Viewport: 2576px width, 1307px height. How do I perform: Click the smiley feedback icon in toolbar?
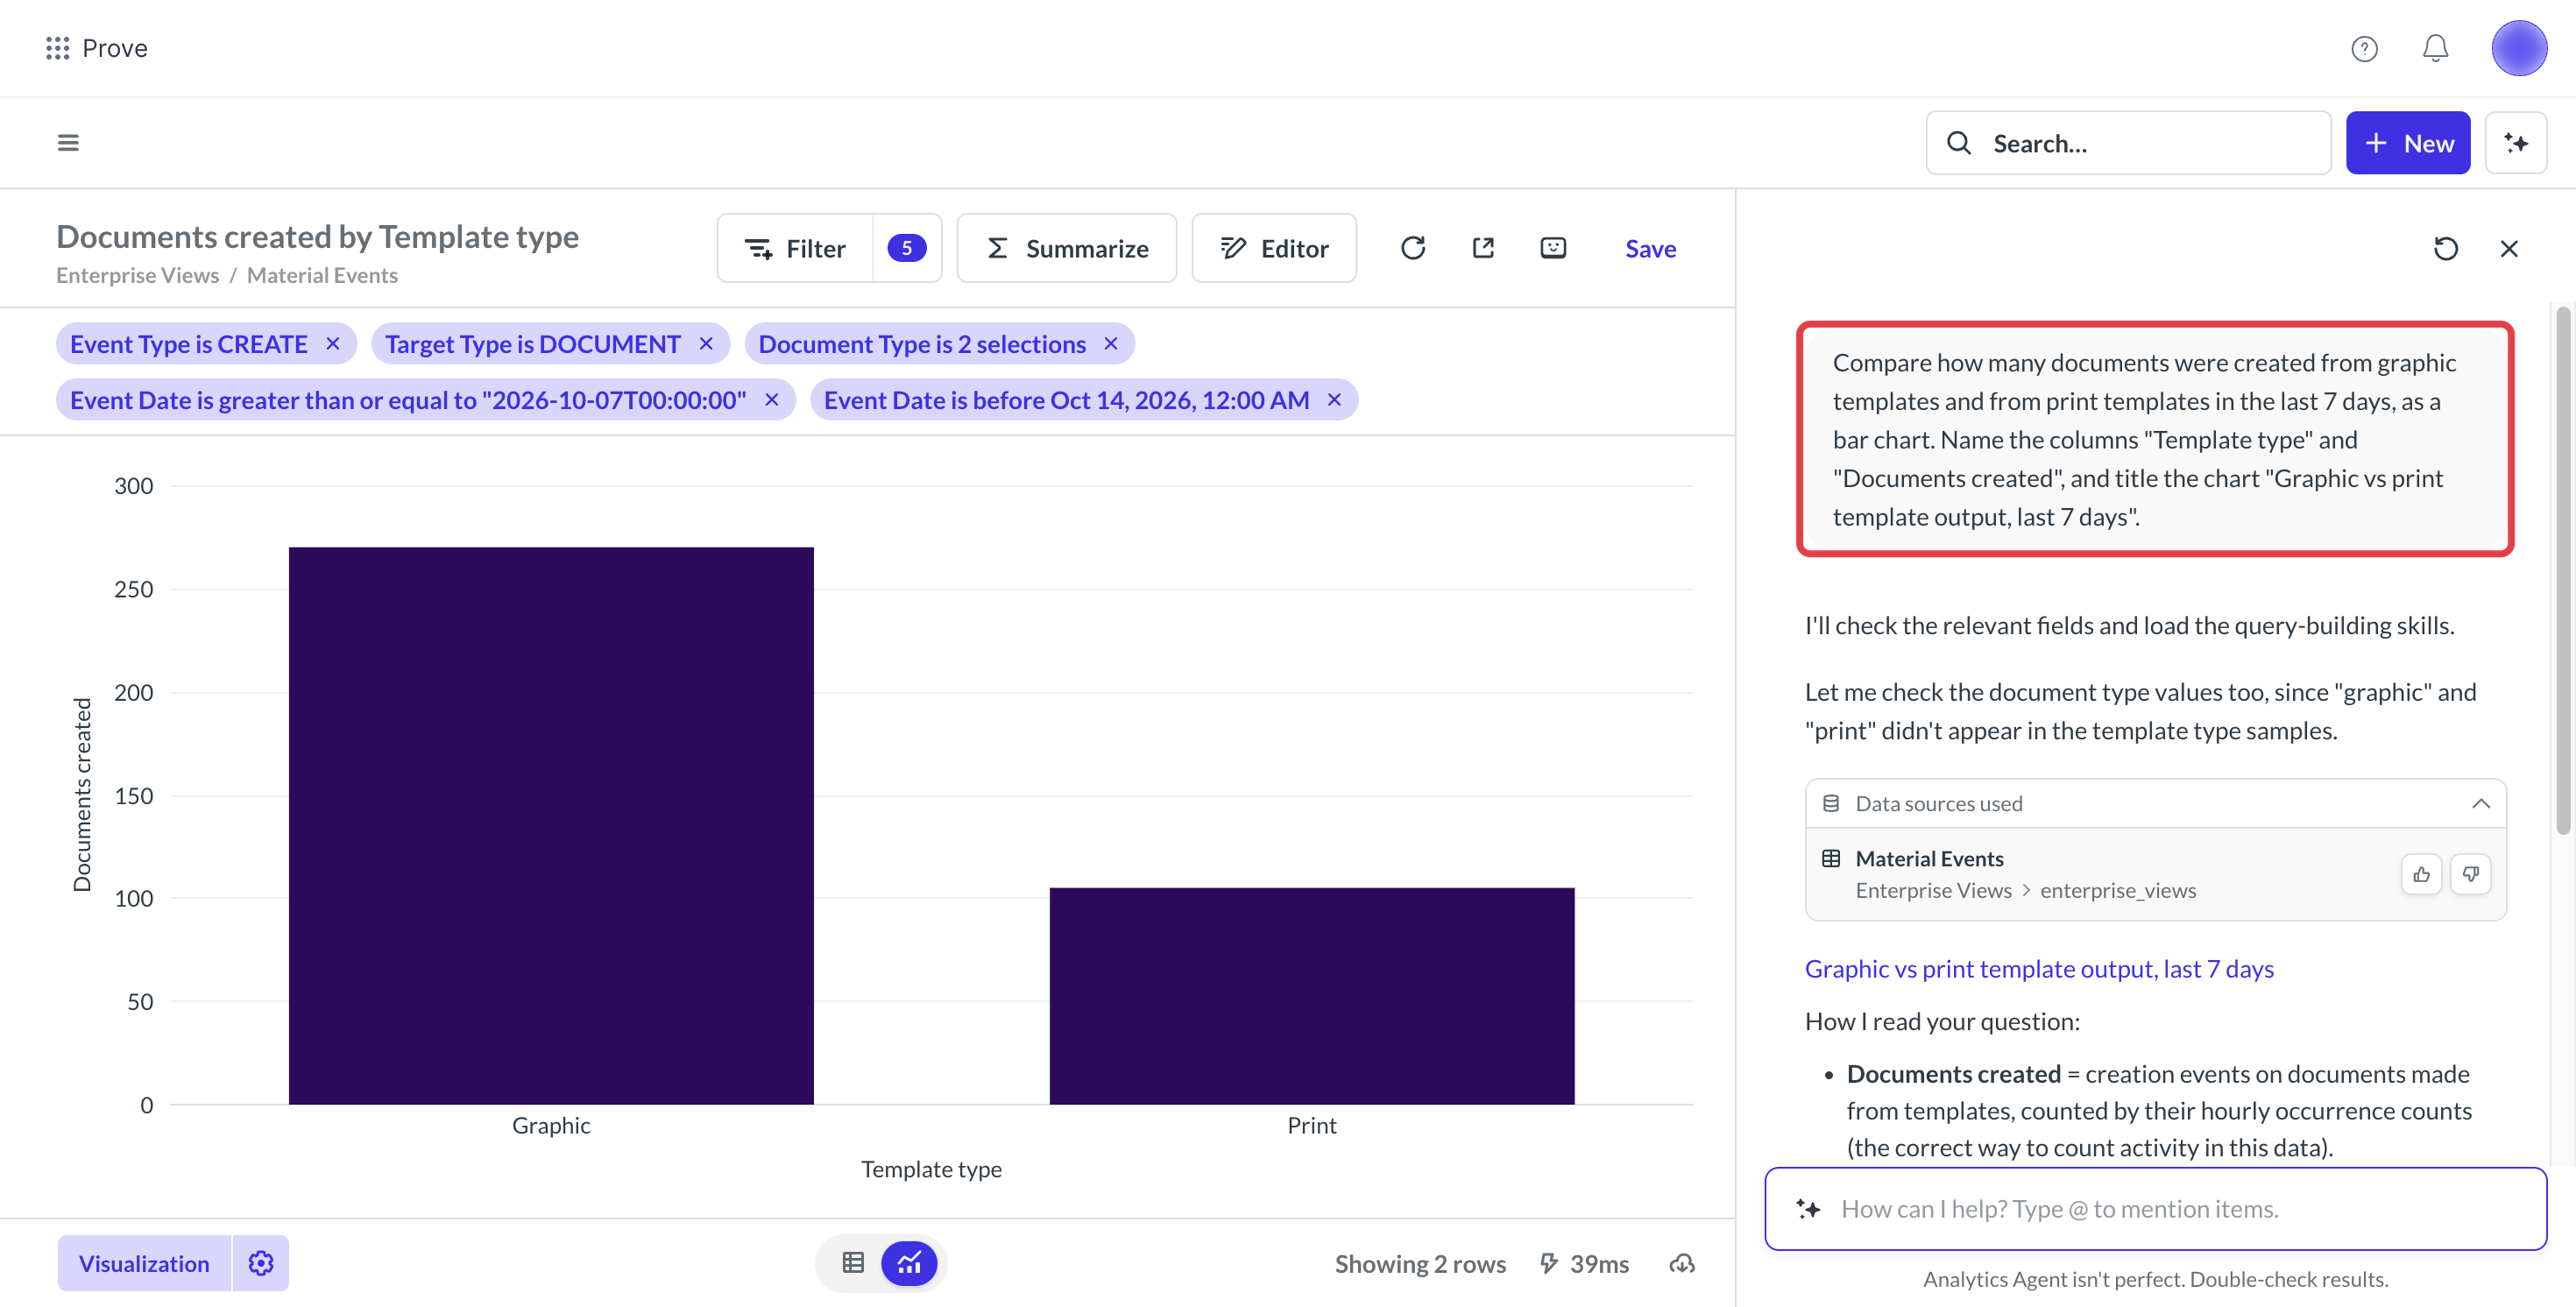(x=1552, y=248)
